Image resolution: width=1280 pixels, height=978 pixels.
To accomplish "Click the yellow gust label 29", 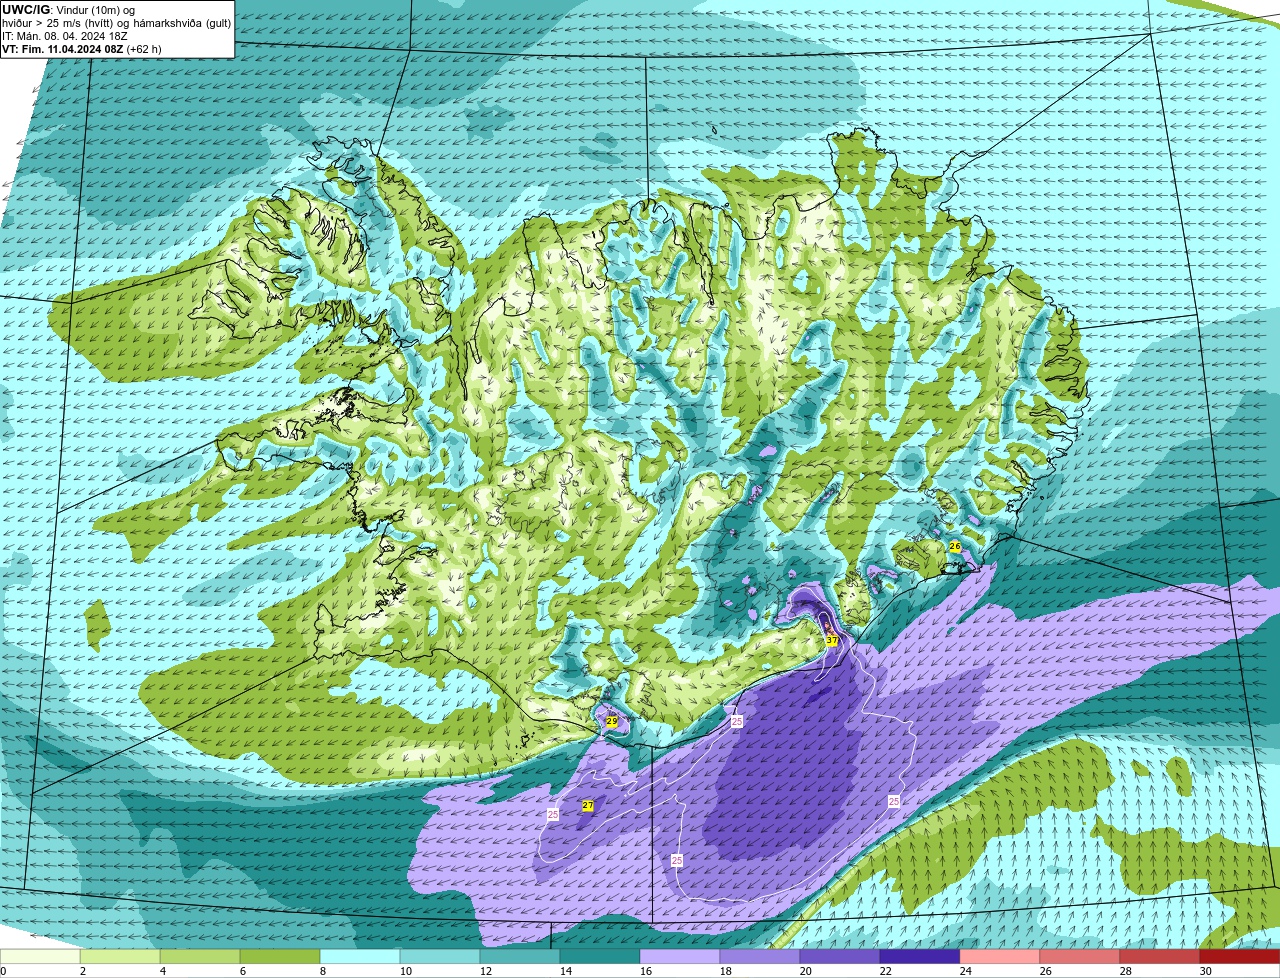I will coord(612,721).
